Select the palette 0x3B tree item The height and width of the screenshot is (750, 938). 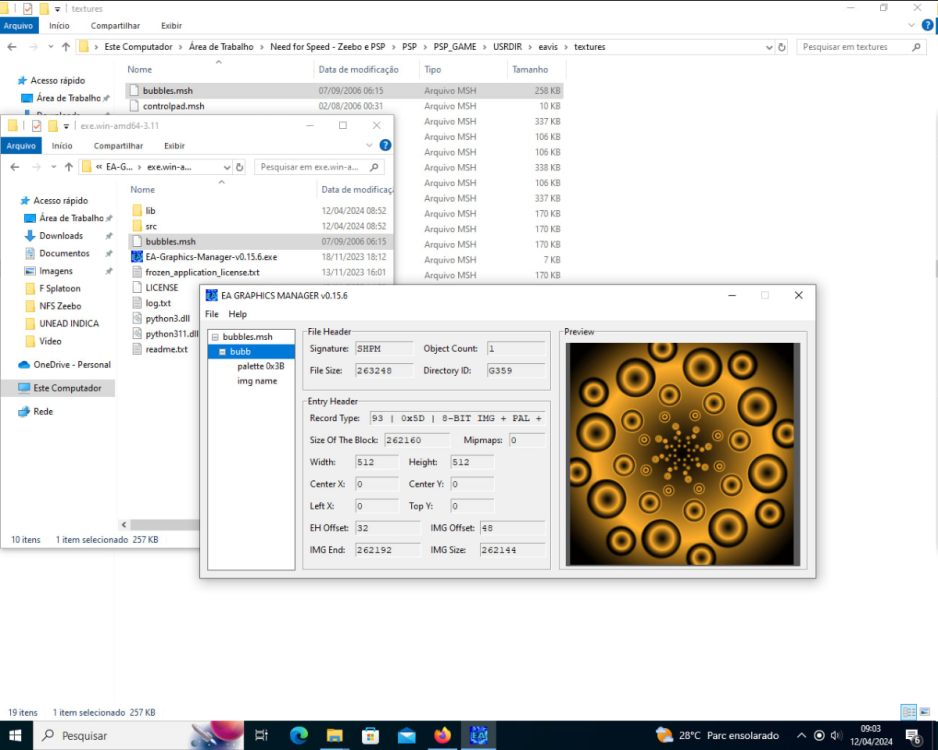260,366
